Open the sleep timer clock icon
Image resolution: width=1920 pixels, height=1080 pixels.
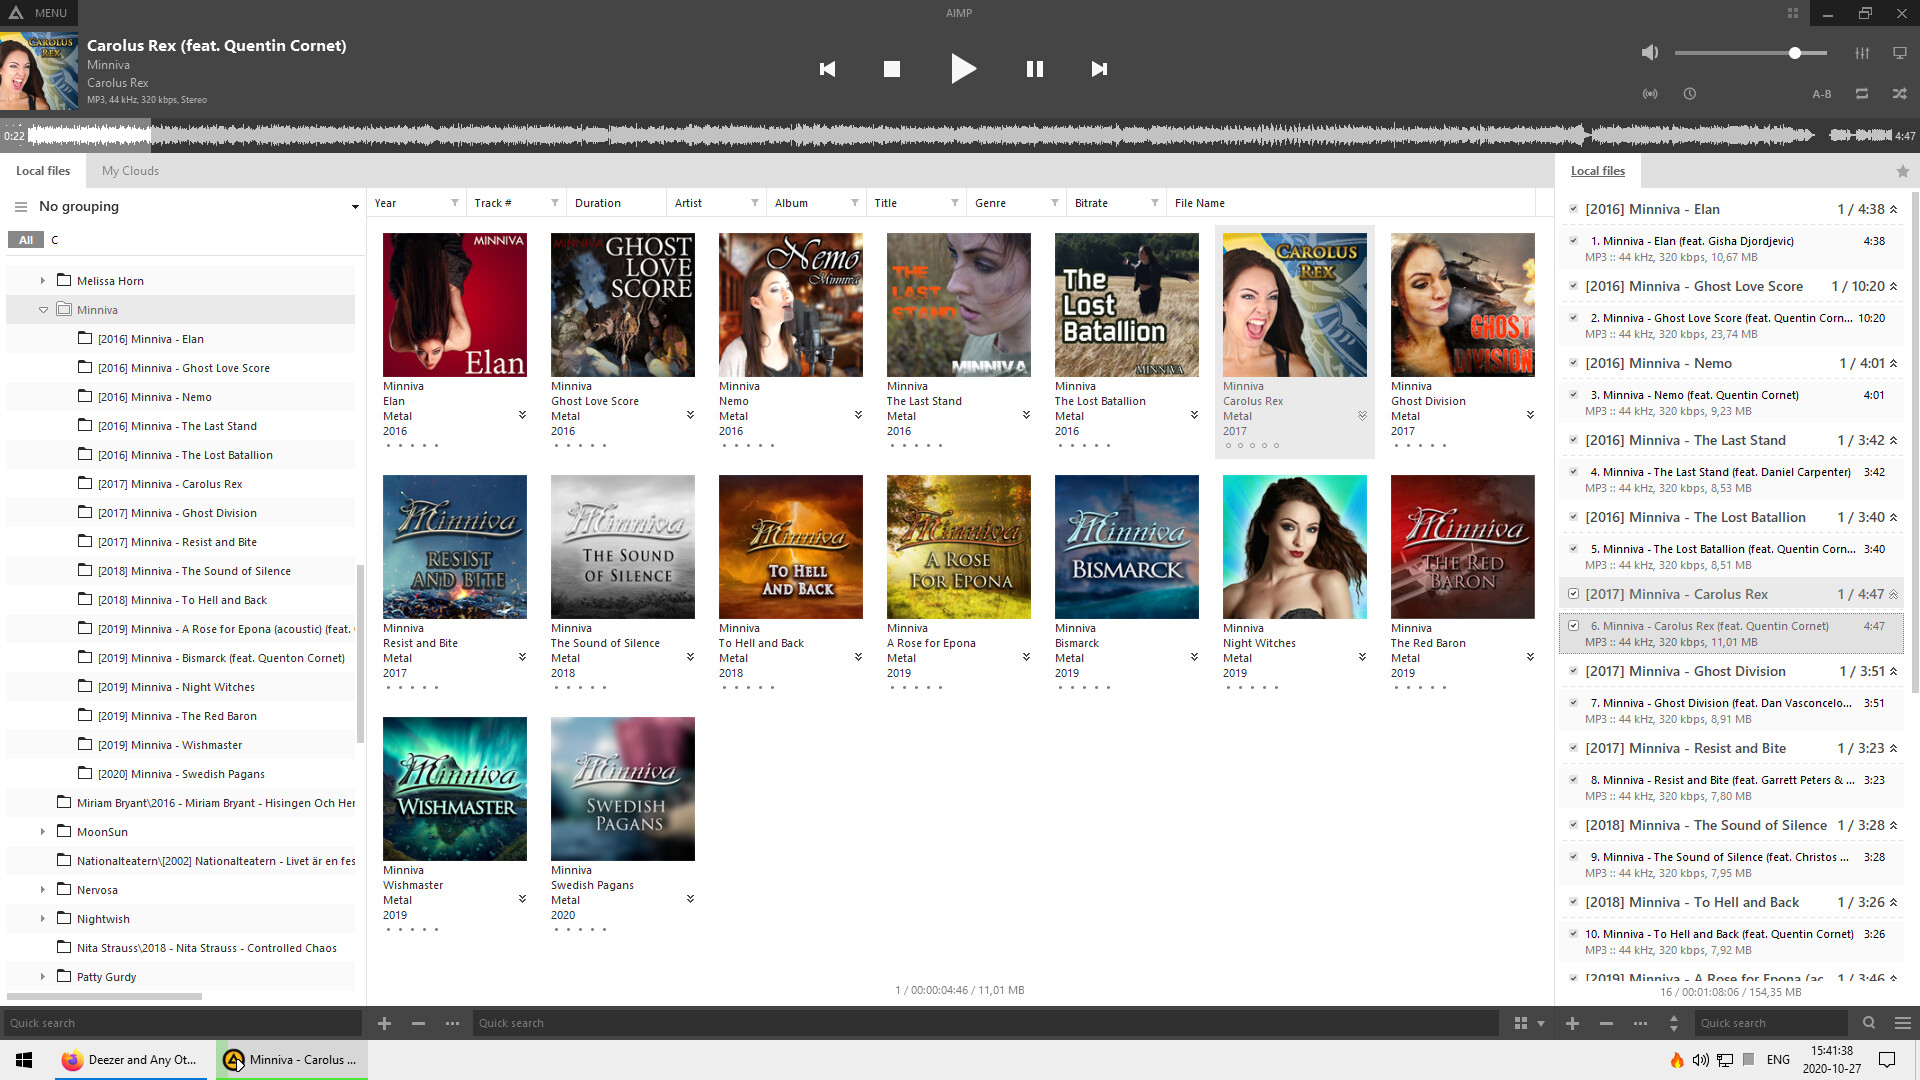coord(1690,94)
